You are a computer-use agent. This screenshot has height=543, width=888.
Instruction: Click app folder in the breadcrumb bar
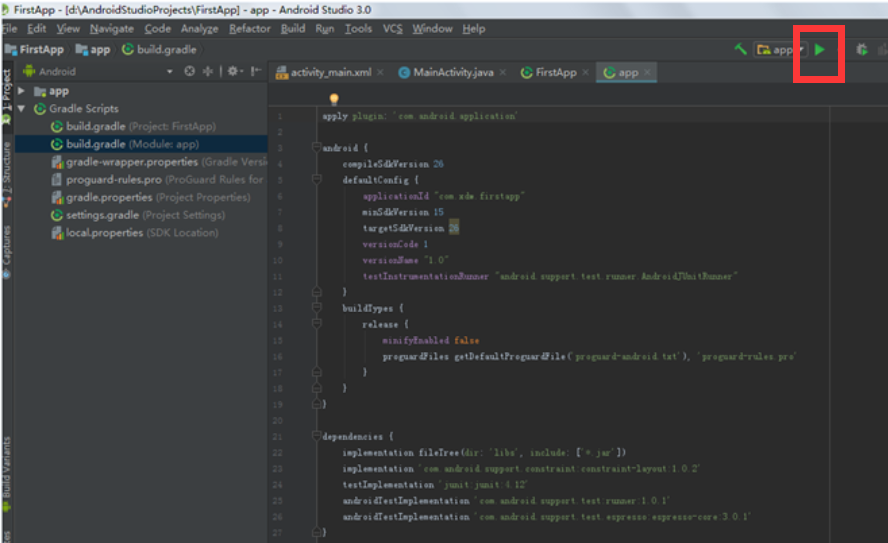pyautogui.click(x=93, y=50)
